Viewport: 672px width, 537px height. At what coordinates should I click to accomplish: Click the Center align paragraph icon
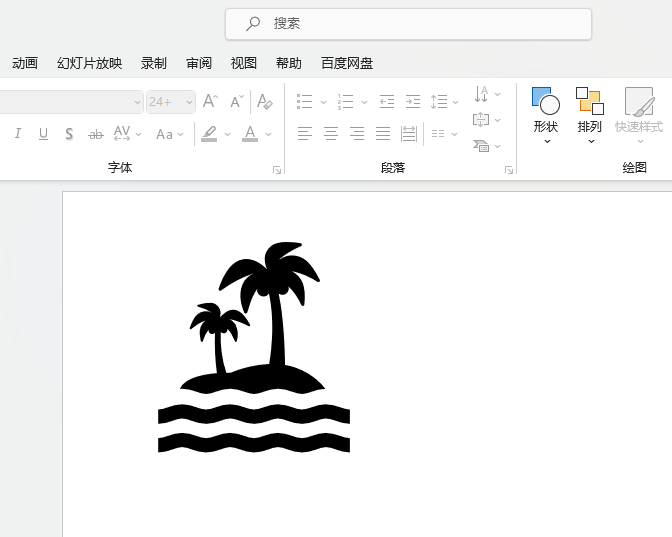coord(331,134)
